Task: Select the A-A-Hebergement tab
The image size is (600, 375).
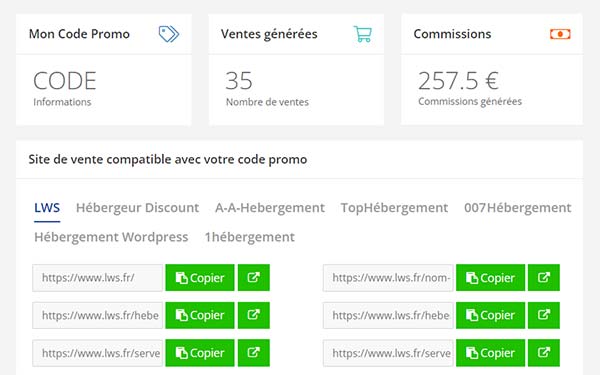Action: tap(270, 208)
